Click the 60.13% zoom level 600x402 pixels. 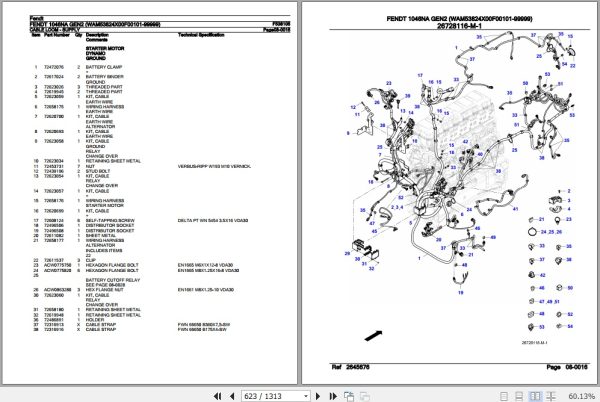581,396
